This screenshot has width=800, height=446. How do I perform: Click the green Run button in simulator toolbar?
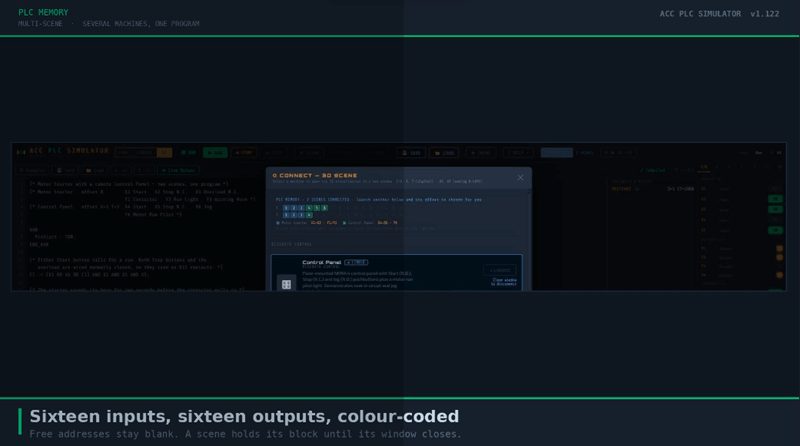(x=215, y=153)
